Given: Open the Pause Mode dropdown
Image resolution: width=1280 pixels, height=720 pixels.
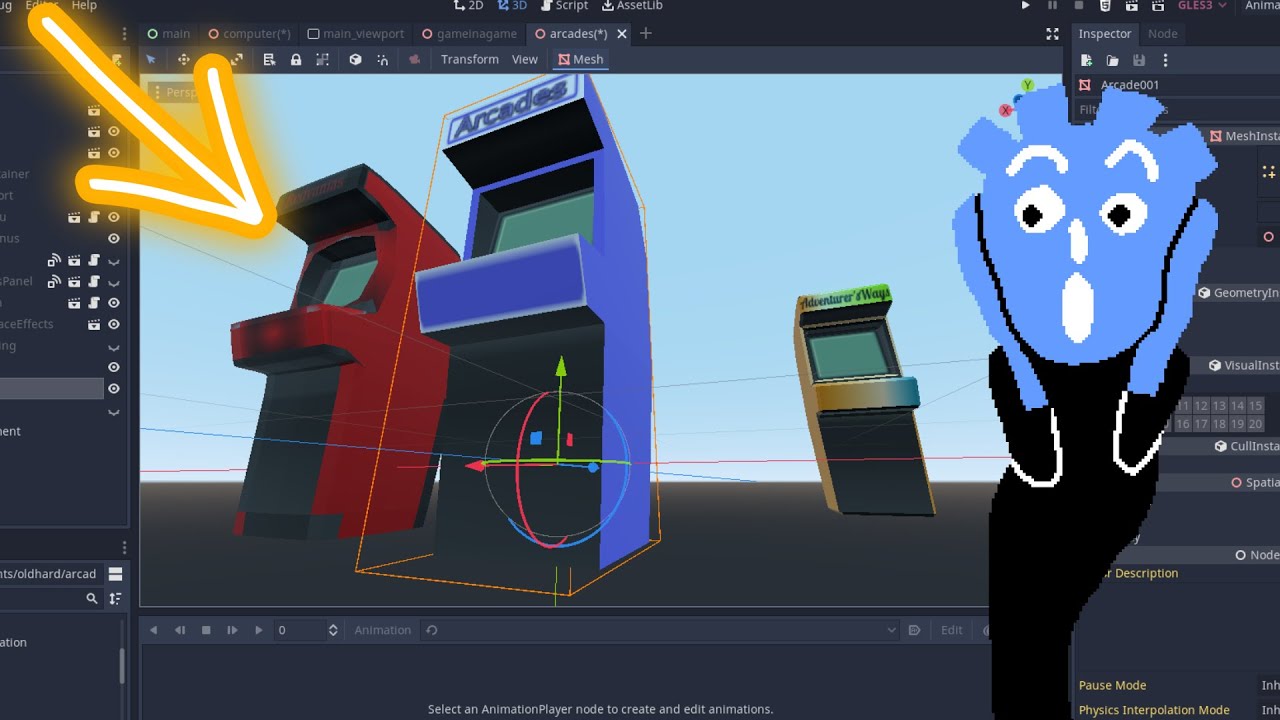Looking at the screenshot, I should [1269, 686].
